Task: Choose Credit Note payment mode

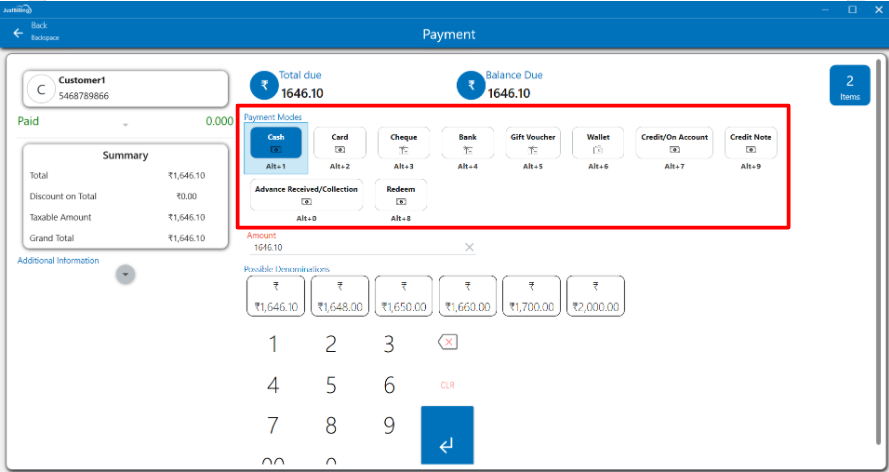Action: 751,143
